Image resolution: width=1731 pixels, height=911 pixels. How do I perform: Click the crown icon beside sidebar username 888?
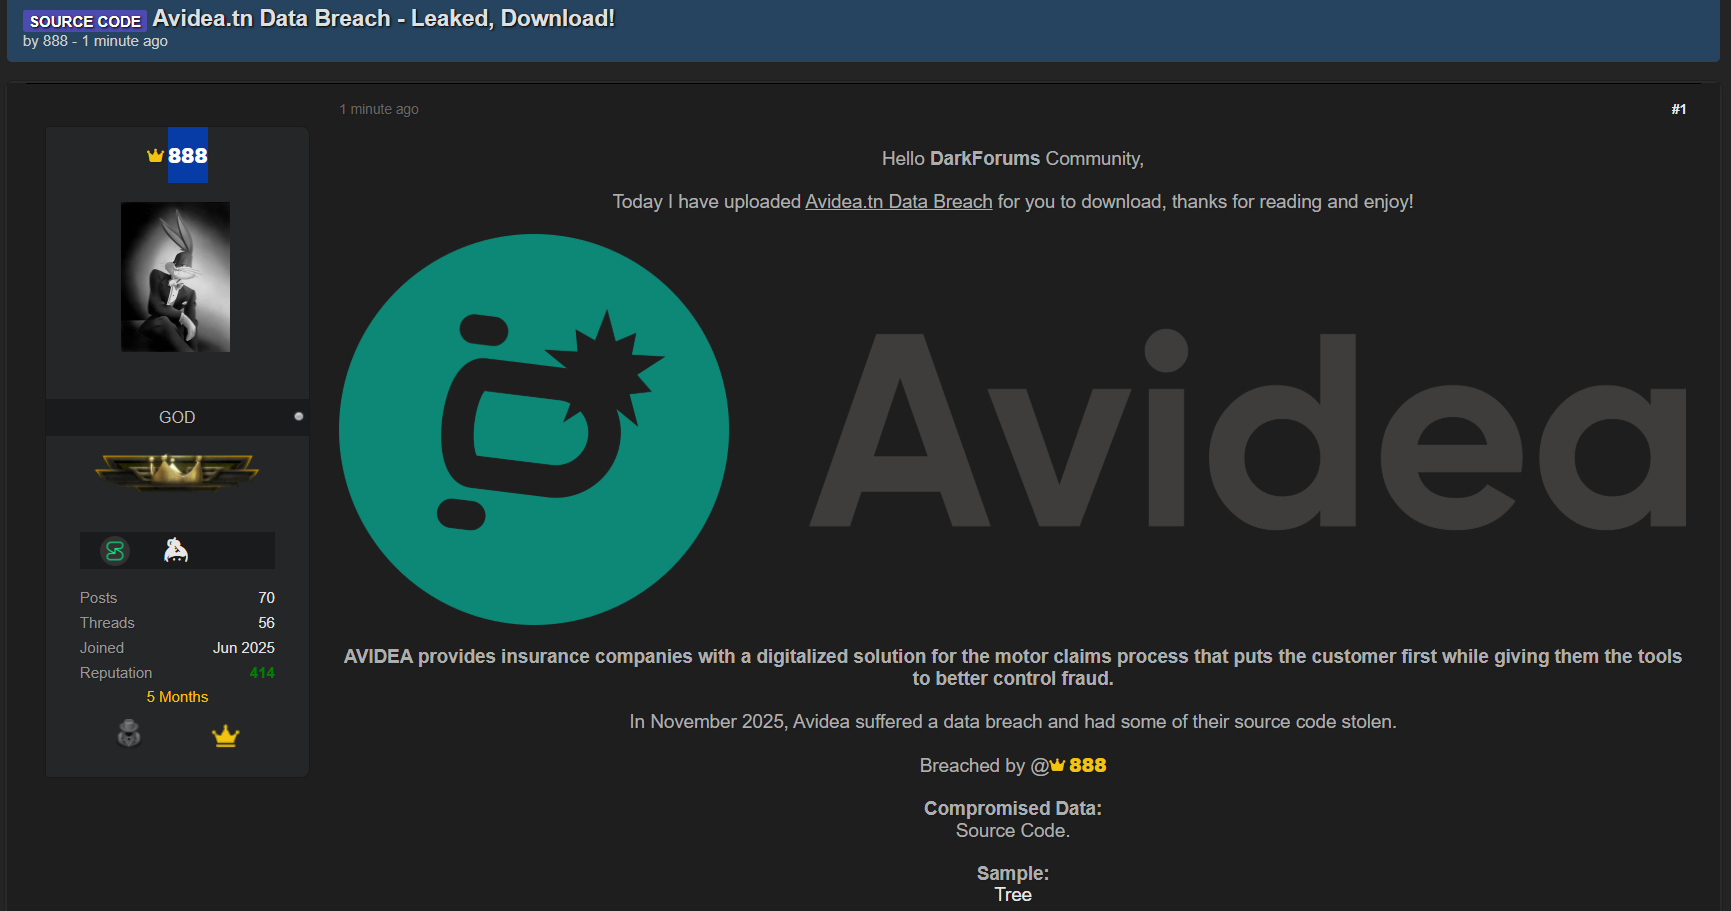pyautogui.click(x=155, y=155)
